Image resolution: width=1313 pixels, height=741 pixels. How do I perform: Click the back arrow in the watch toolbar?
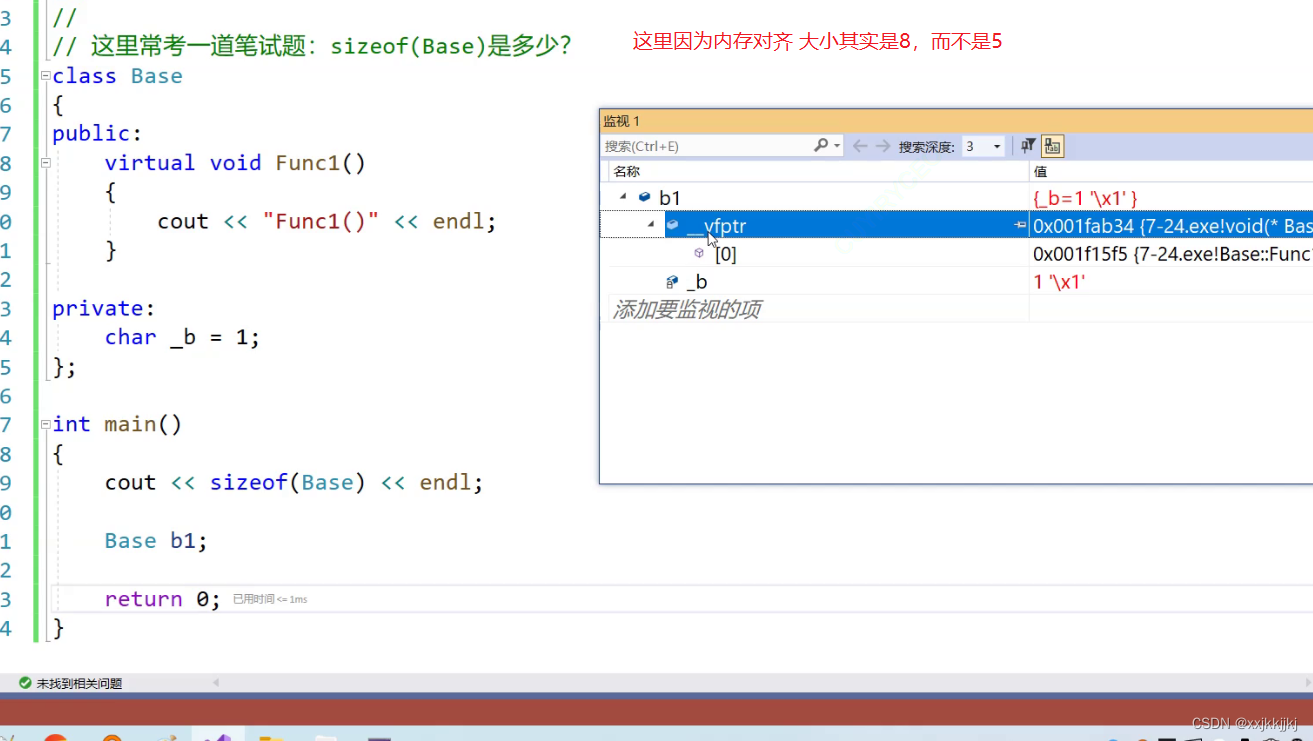click(860, 146)
